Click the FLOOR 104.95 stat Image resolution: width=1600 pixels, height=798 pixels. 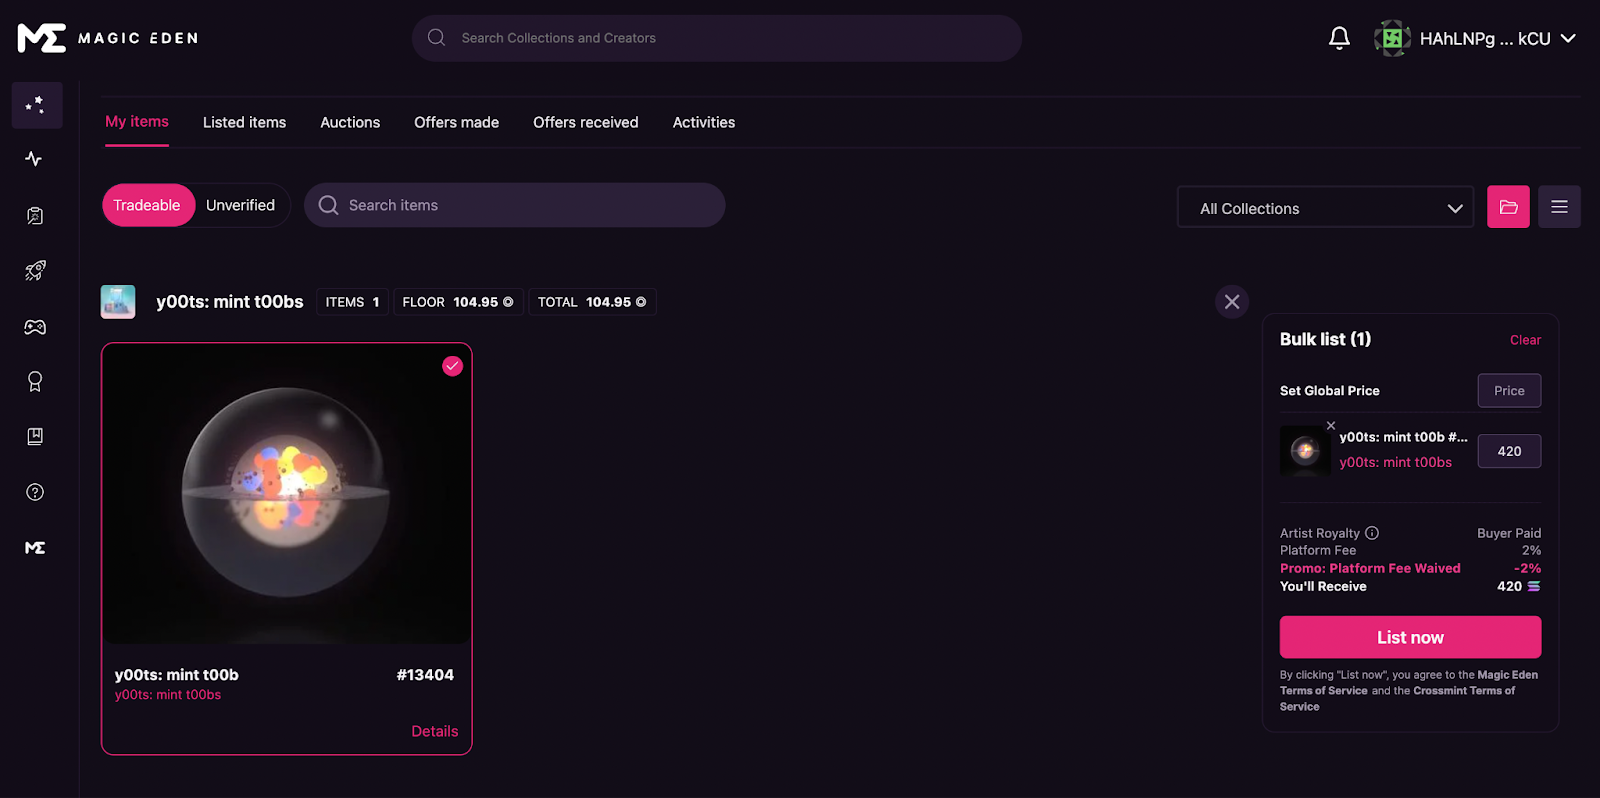pos(458,302)
